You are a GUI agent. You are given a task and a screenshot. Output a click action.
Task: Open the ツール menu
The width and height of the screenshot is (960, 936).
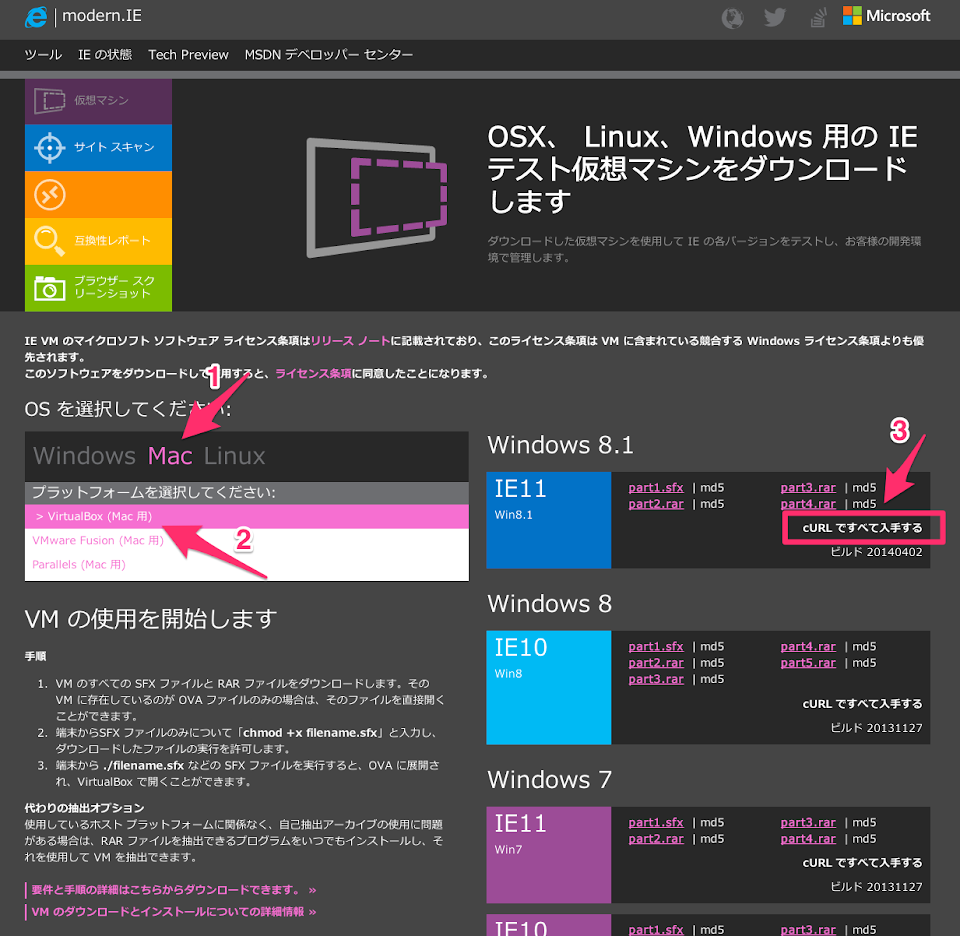(x=43, y=55)
